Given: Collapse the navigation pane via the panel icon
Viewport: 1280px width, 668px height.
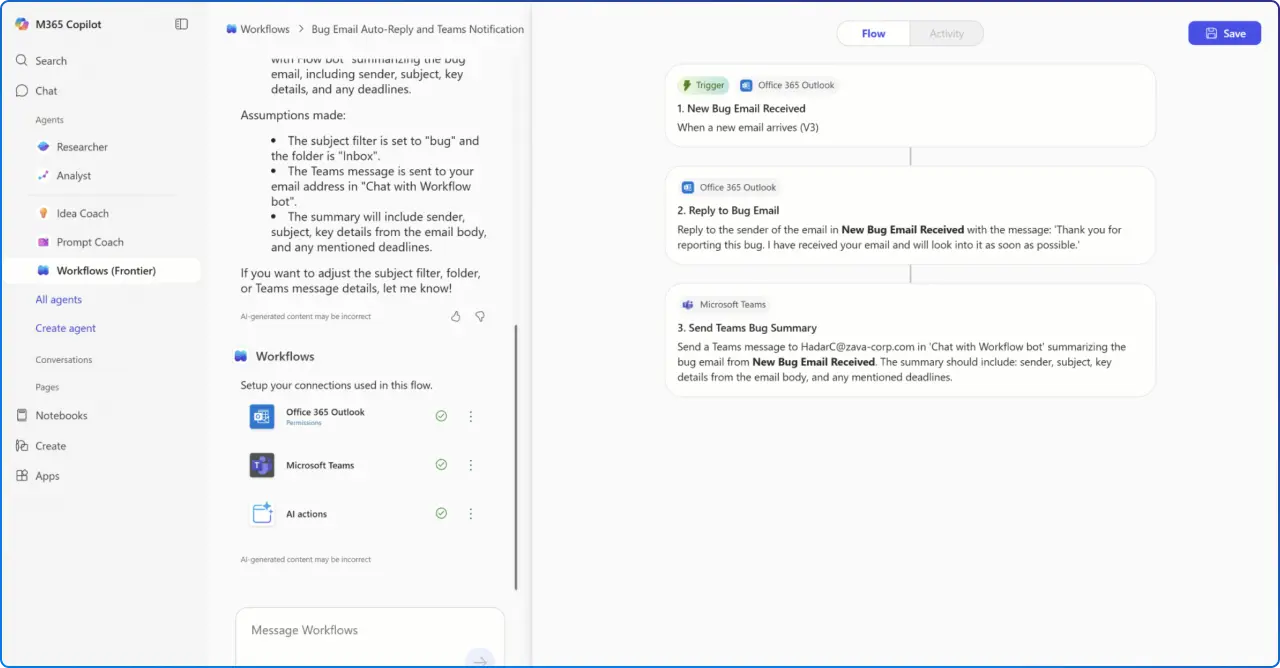Looking at the screenshot, I should [181, 23].
